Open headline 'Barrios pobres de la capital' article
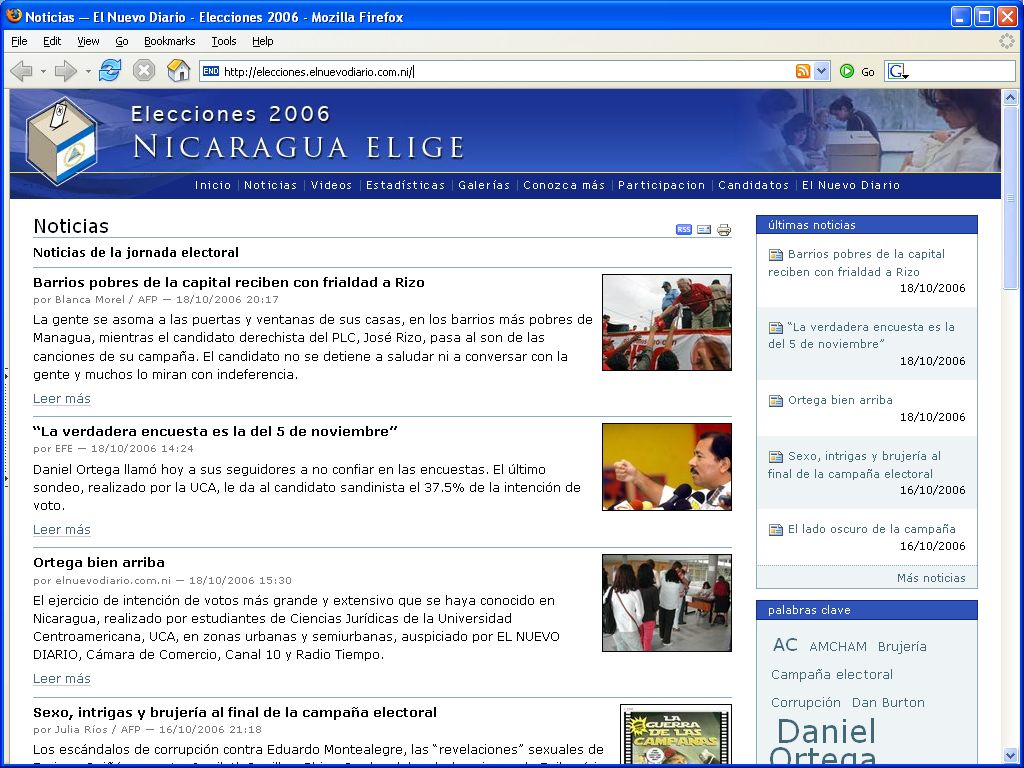The width and height of the screenshot is (1024, 768). pyautogui.click(x=229, y=283)
